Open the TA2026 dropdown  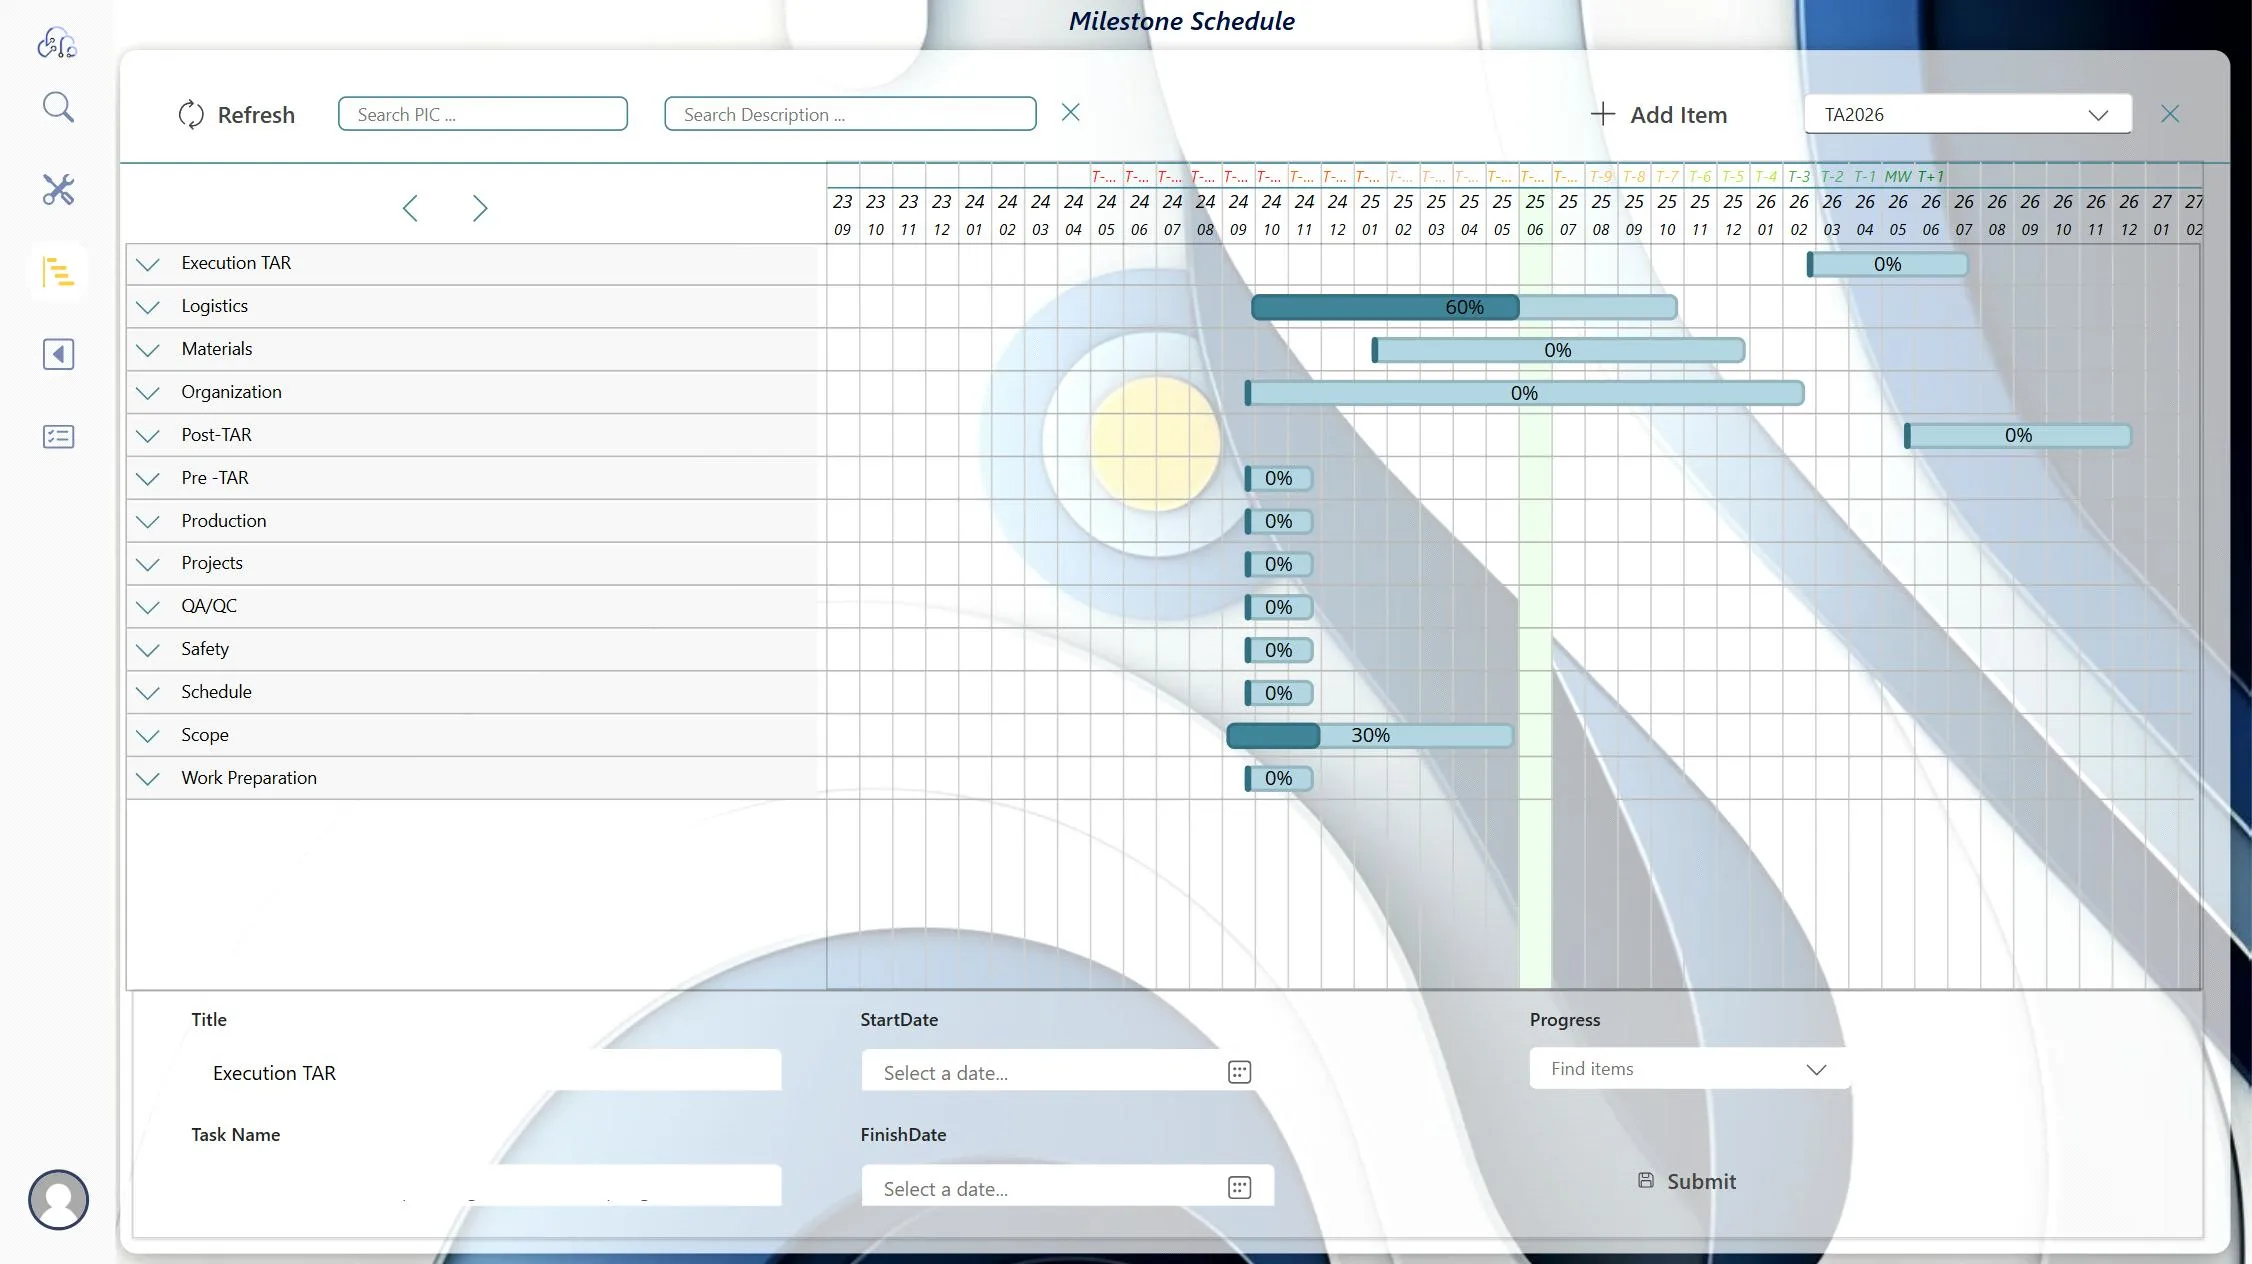(x=1967, y=114)
